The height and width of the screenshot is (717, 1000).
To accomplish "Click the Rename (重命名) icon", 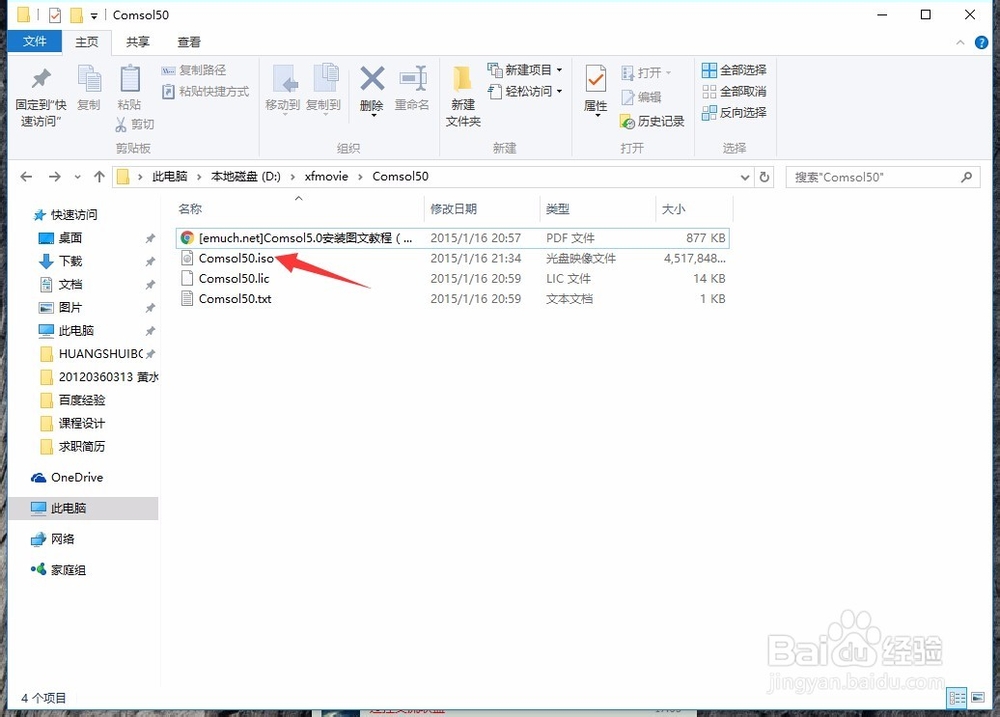I will 412,89.
